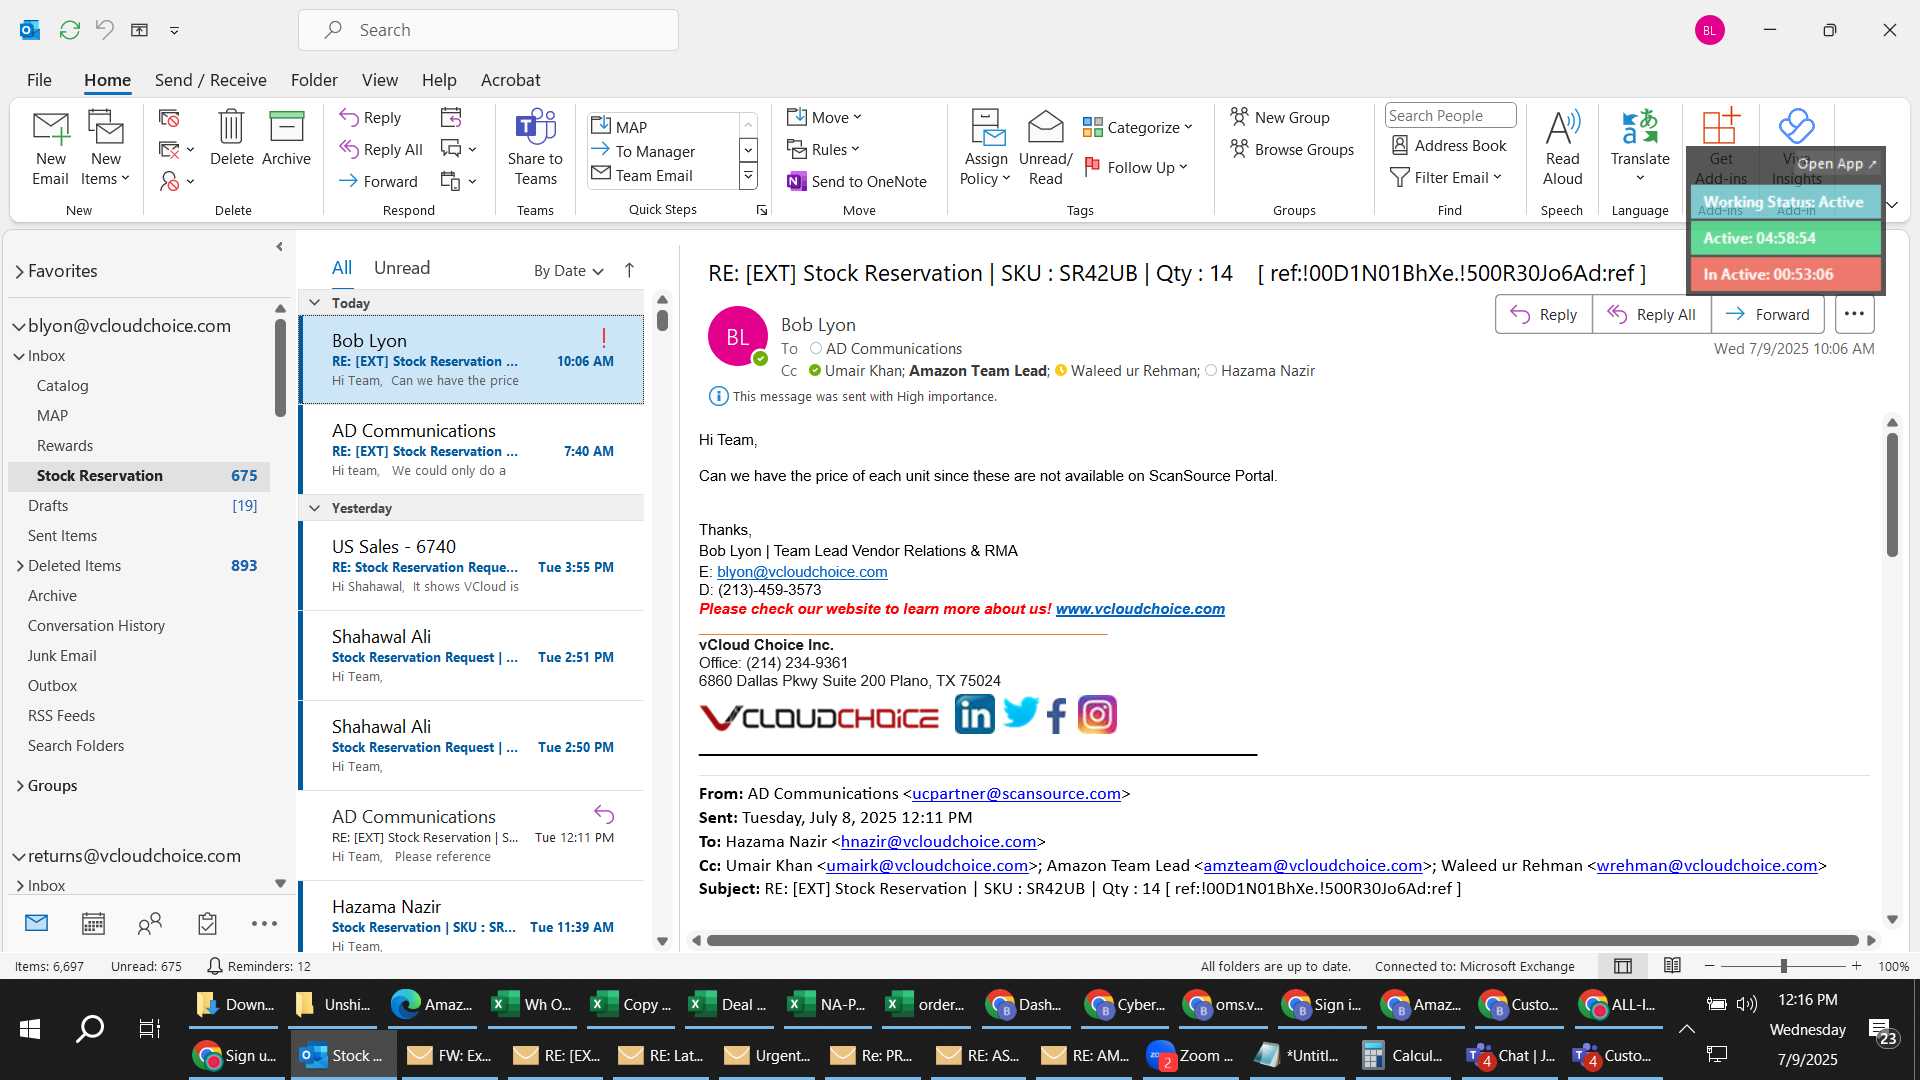The width and height of the screenshot is (1920, 1080).
Task: Open Address Book from ribbon
Action: [1449, 145]
